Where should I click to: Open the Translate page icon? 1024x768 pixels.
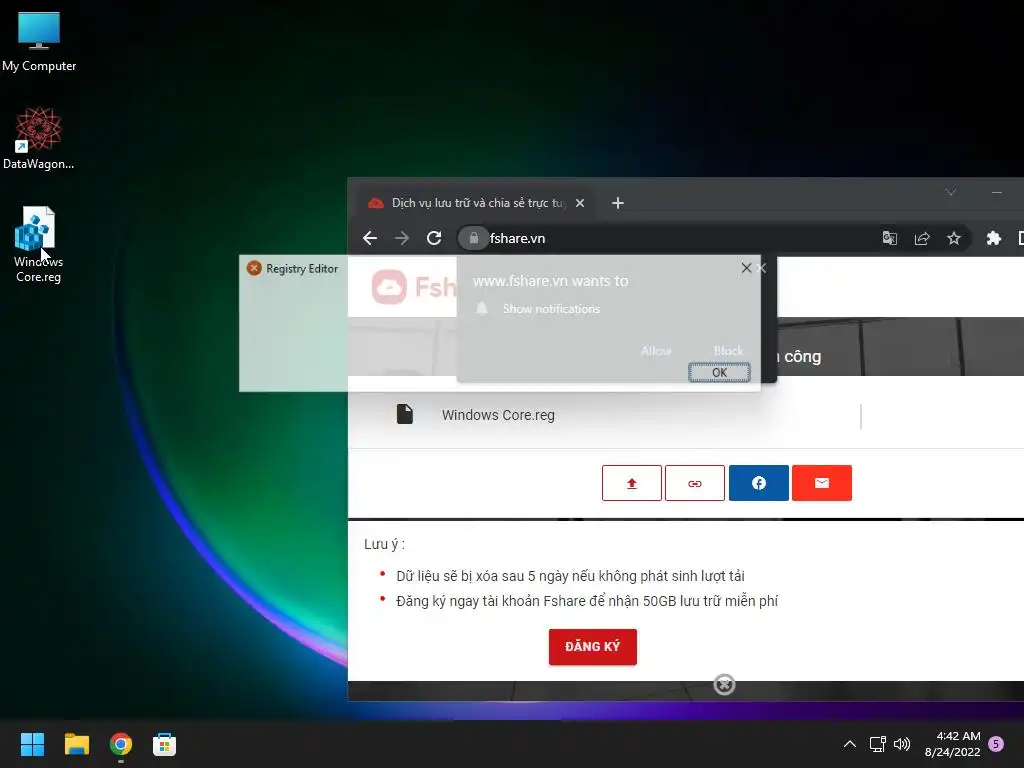(889, 238)
